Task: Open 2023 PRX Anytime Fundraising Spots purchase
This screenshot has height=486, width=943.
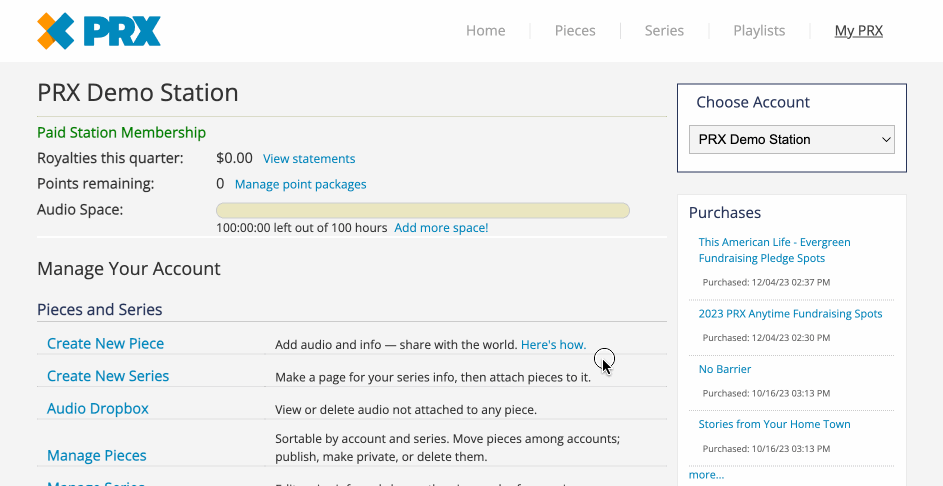Action: click(x=790, y=314)
